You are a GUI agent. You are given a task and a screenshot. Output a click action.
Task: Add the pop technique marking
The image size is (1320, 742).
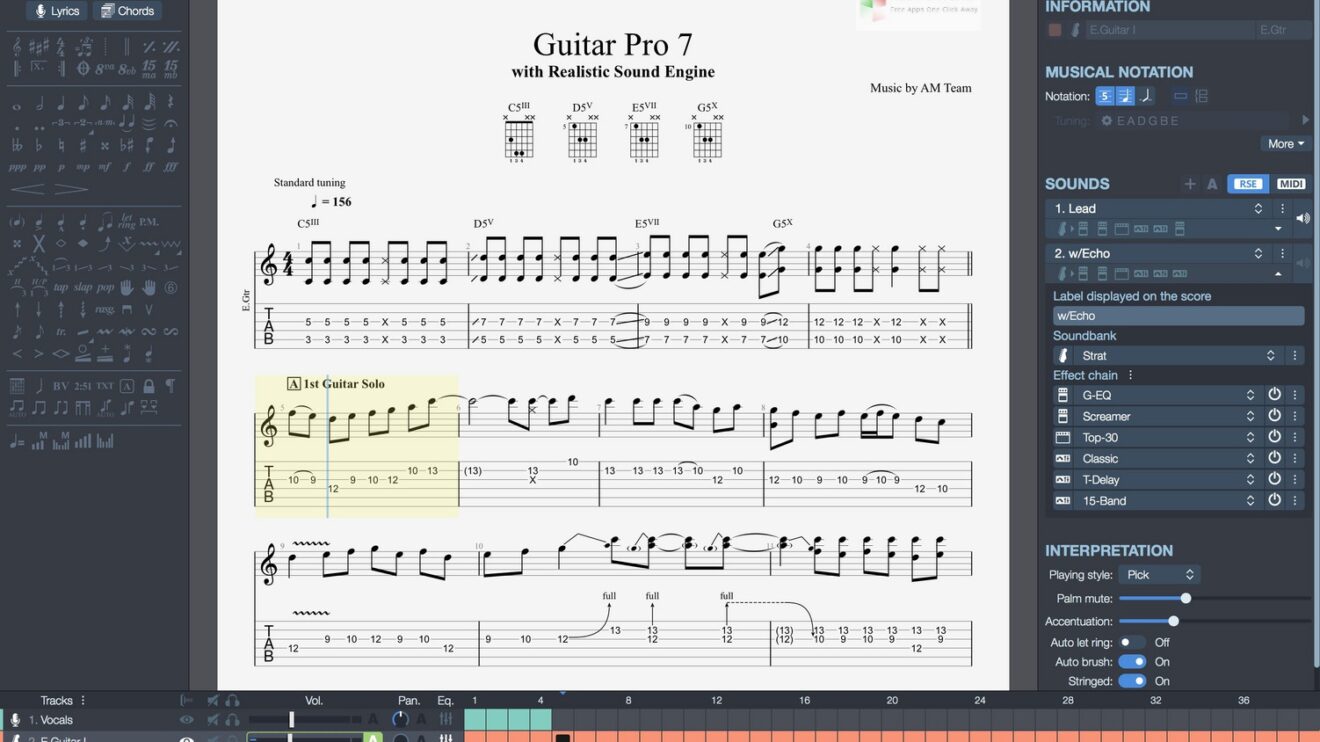105,287
